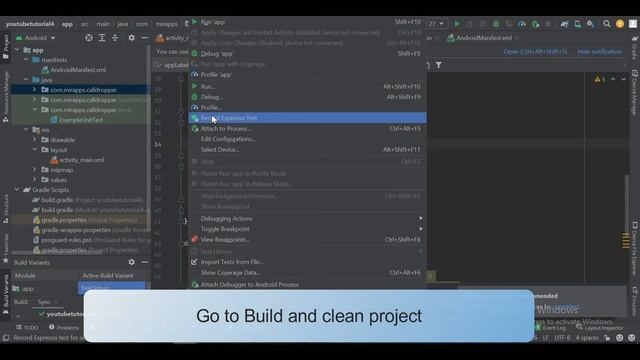This screenshot has height=360, width=640.
Task: Hide the Build Variants panel minus icon
Action: coord(144,262)
